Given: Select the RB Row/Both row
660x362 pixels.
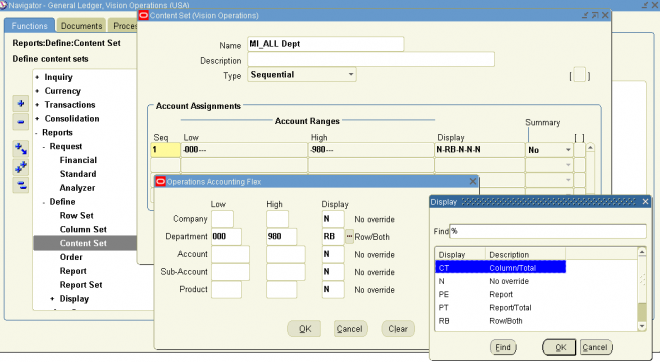Looking at the screenshot, I should pos(500,321).
